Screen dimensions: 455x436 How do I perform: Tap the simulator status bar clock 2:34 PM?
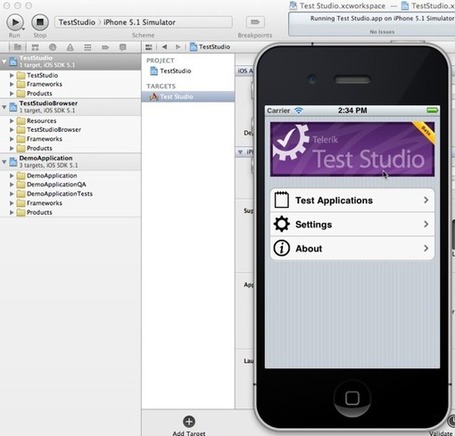tap(352, 110)
